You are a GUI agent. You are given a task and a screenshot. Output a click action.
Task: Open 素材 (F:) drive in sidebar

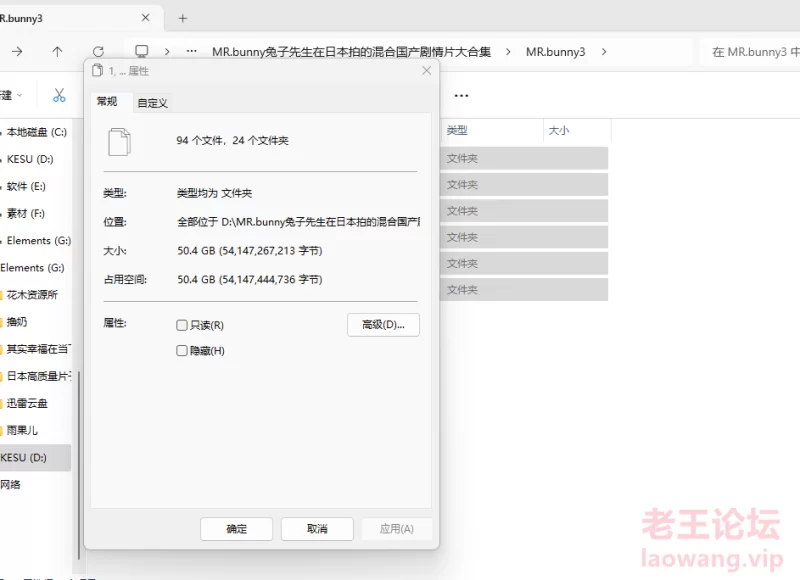[x=26, y=213]
